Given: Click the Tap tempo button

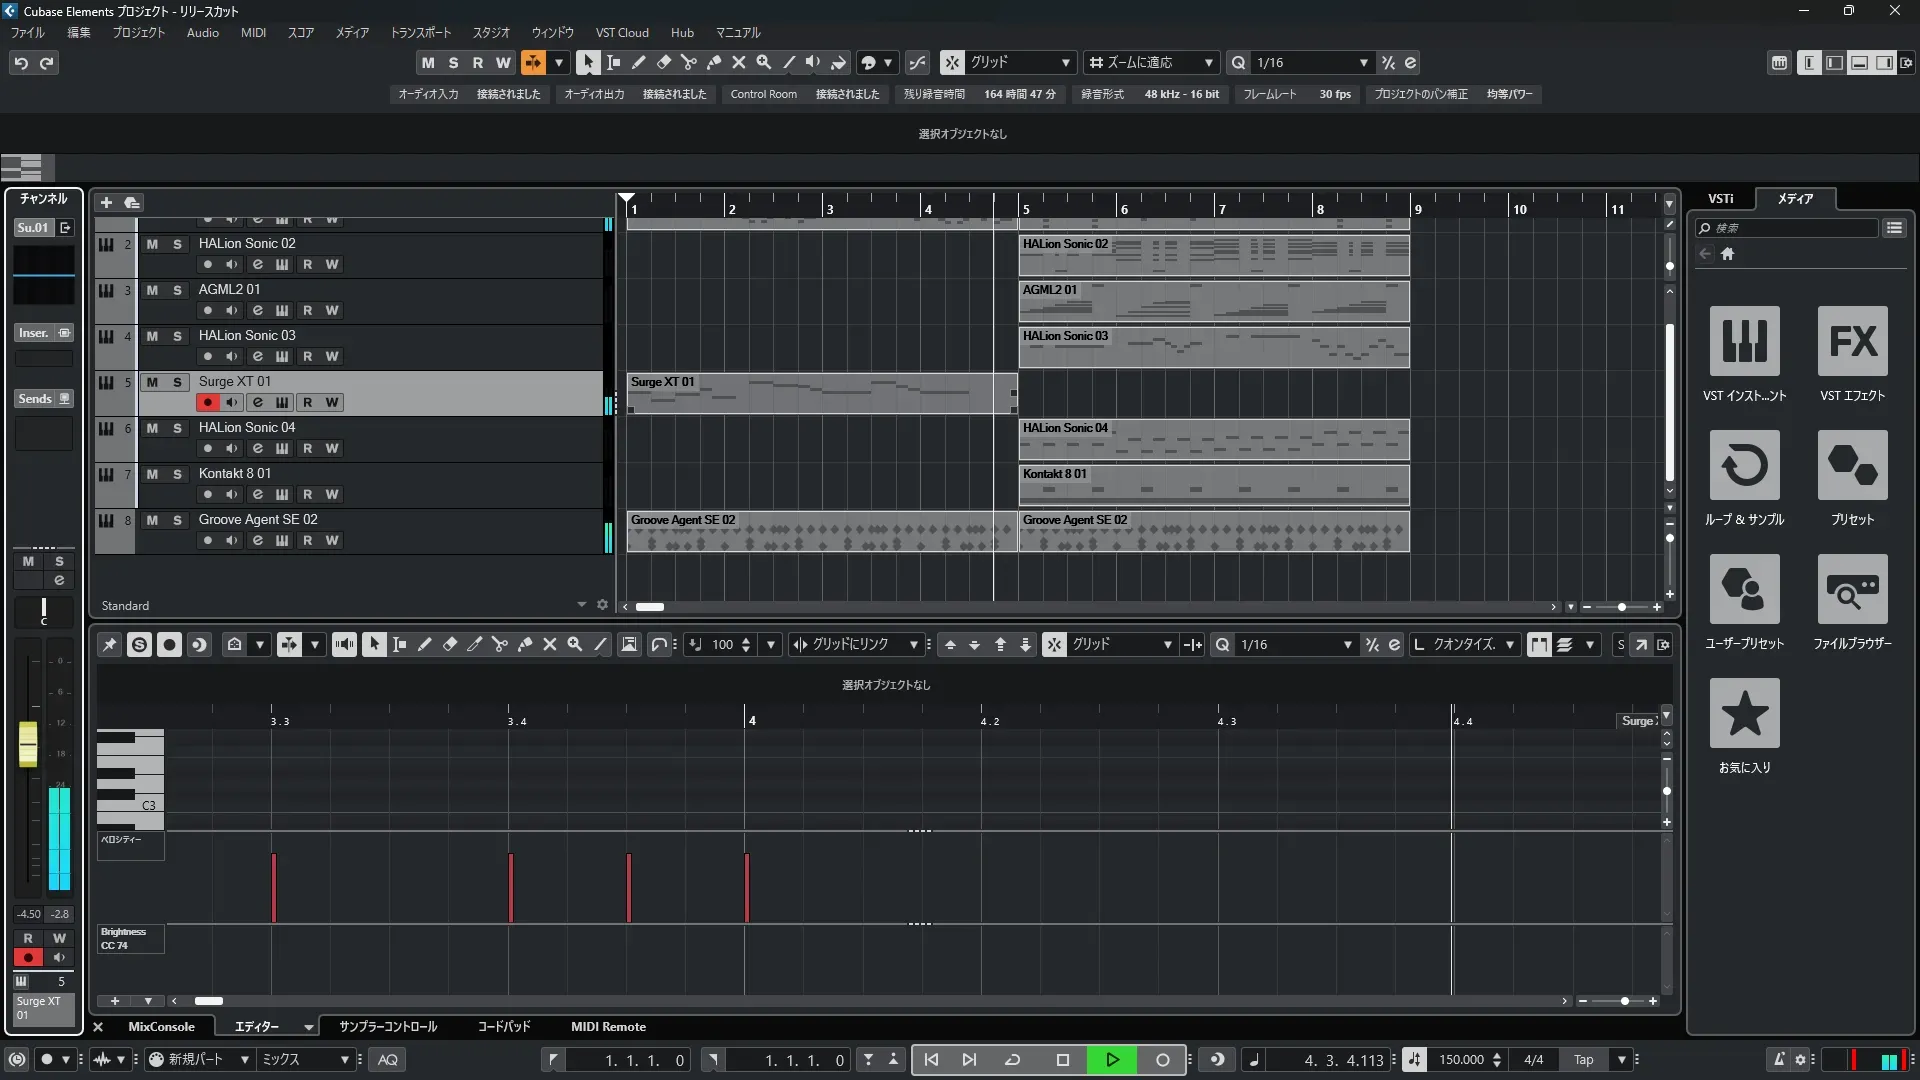Looking at the screenshot, I should pos(1583,1060).
